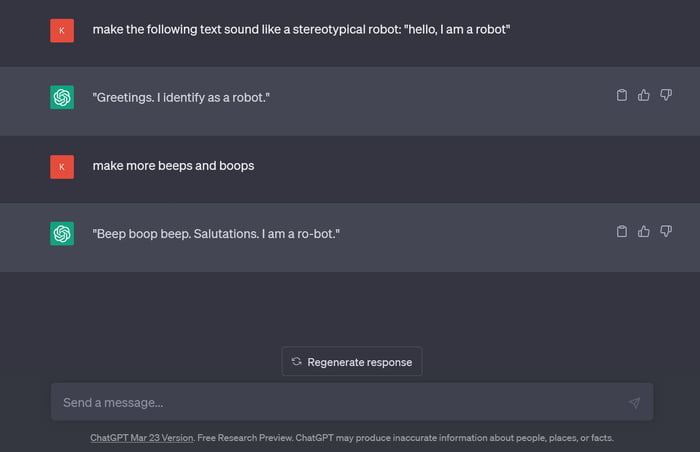Click the send message arrow icon
Viewport: 700px width, 452px height.
(634, 403)
